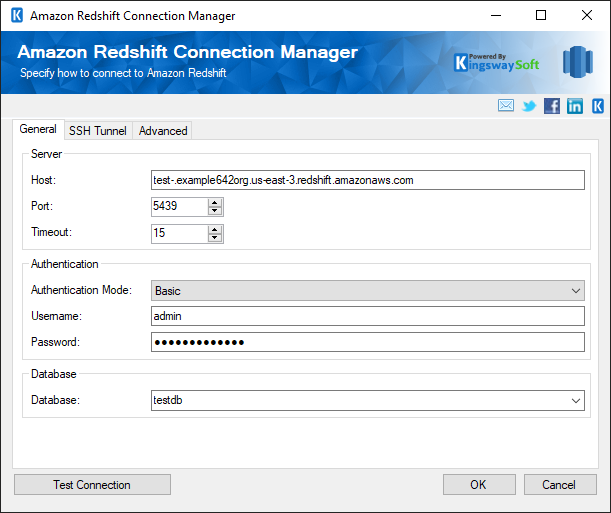Switch to the General tab

coord(38,129)
